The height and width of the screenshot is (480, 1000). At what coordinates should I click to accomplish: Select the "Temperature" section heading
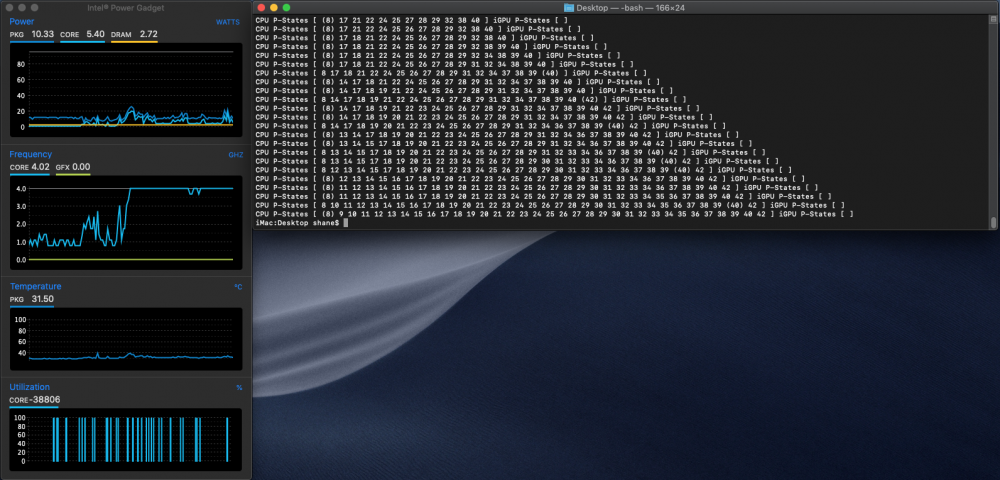click(36, 286)
